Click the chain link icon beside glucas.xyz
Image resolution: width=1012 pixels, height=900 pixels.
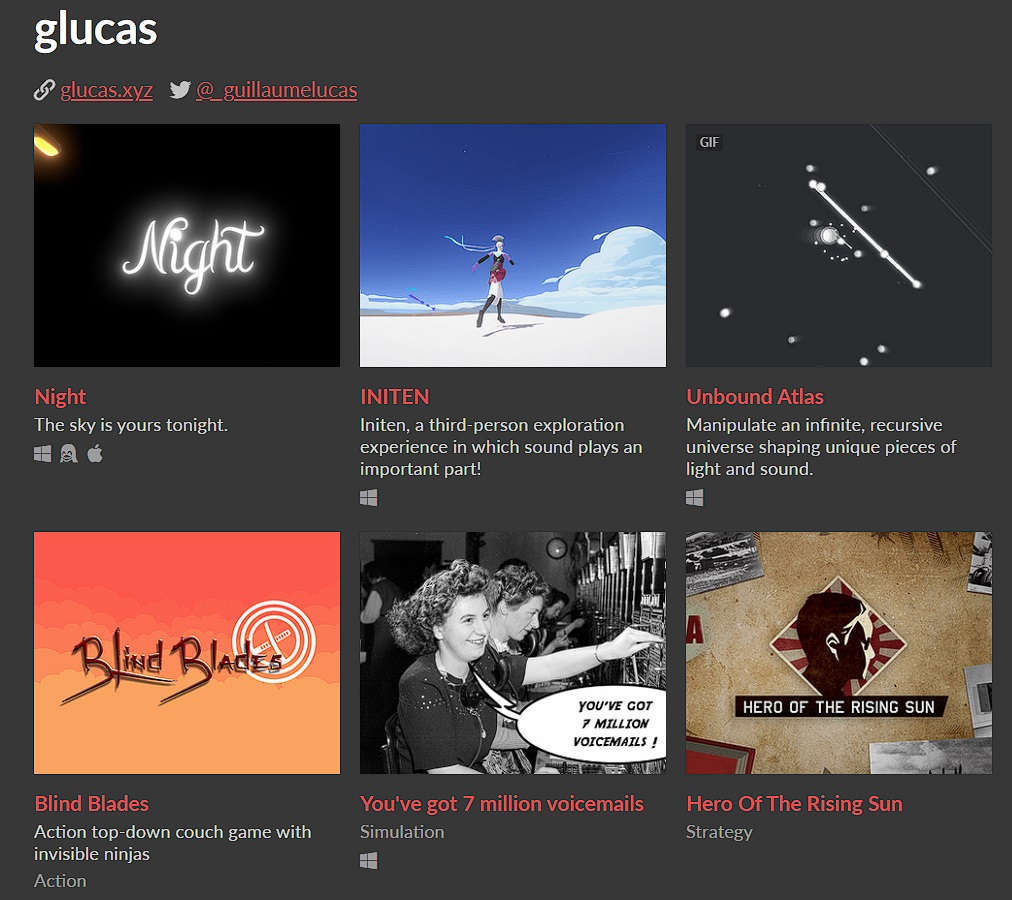pyautogui.click(x=44, y=90)
